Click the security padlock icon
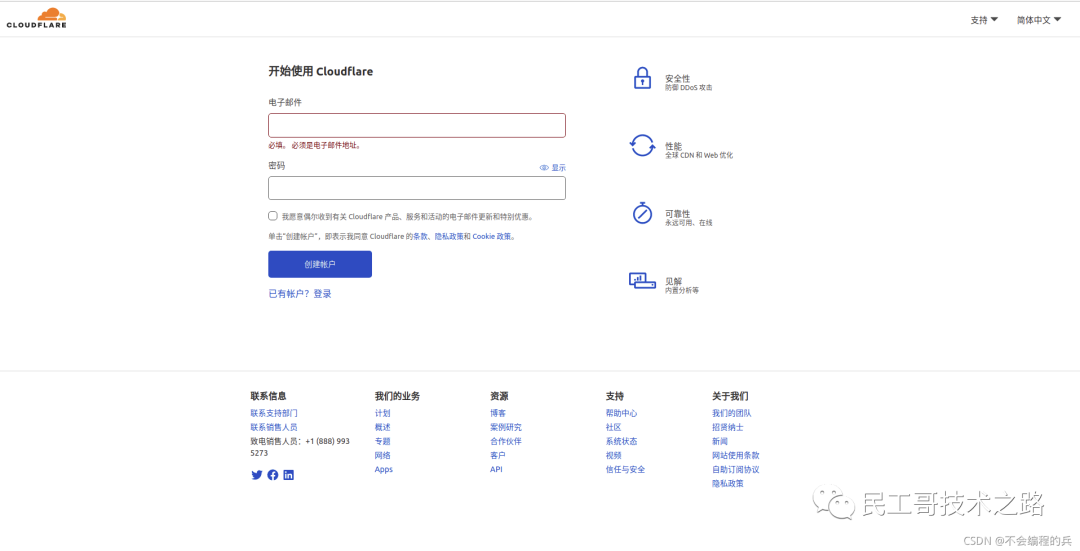The width and height of the screenshot is (1080, 551). (642, 79)
